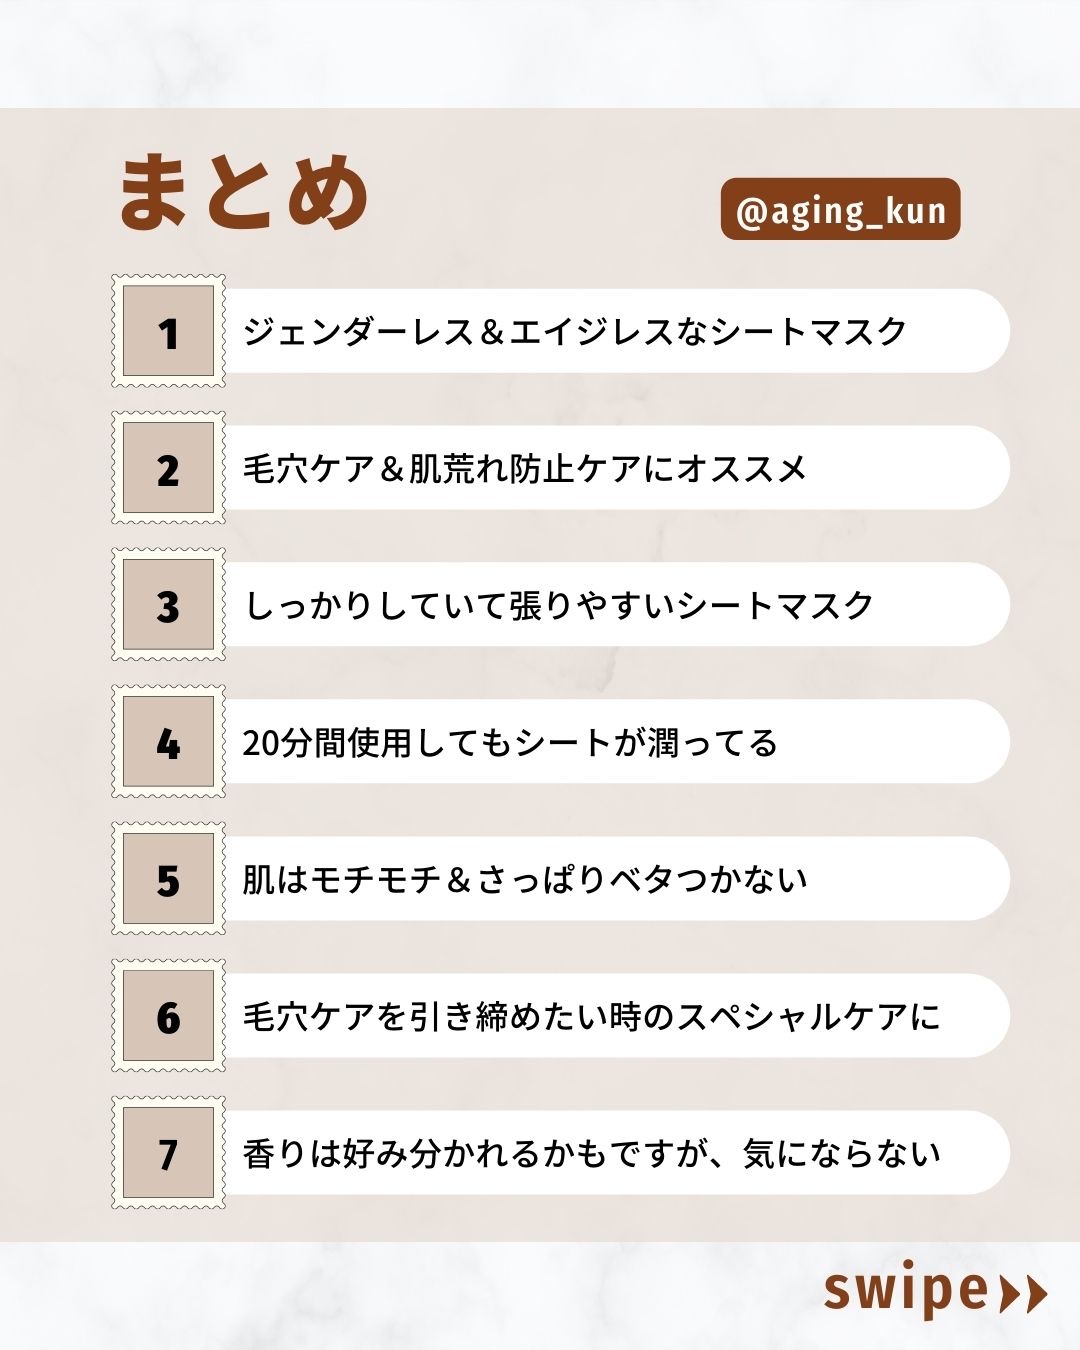Click the double arrow beside swipe
The height and width of the screenshot is (1350, 1080).
(1023, 1293)
